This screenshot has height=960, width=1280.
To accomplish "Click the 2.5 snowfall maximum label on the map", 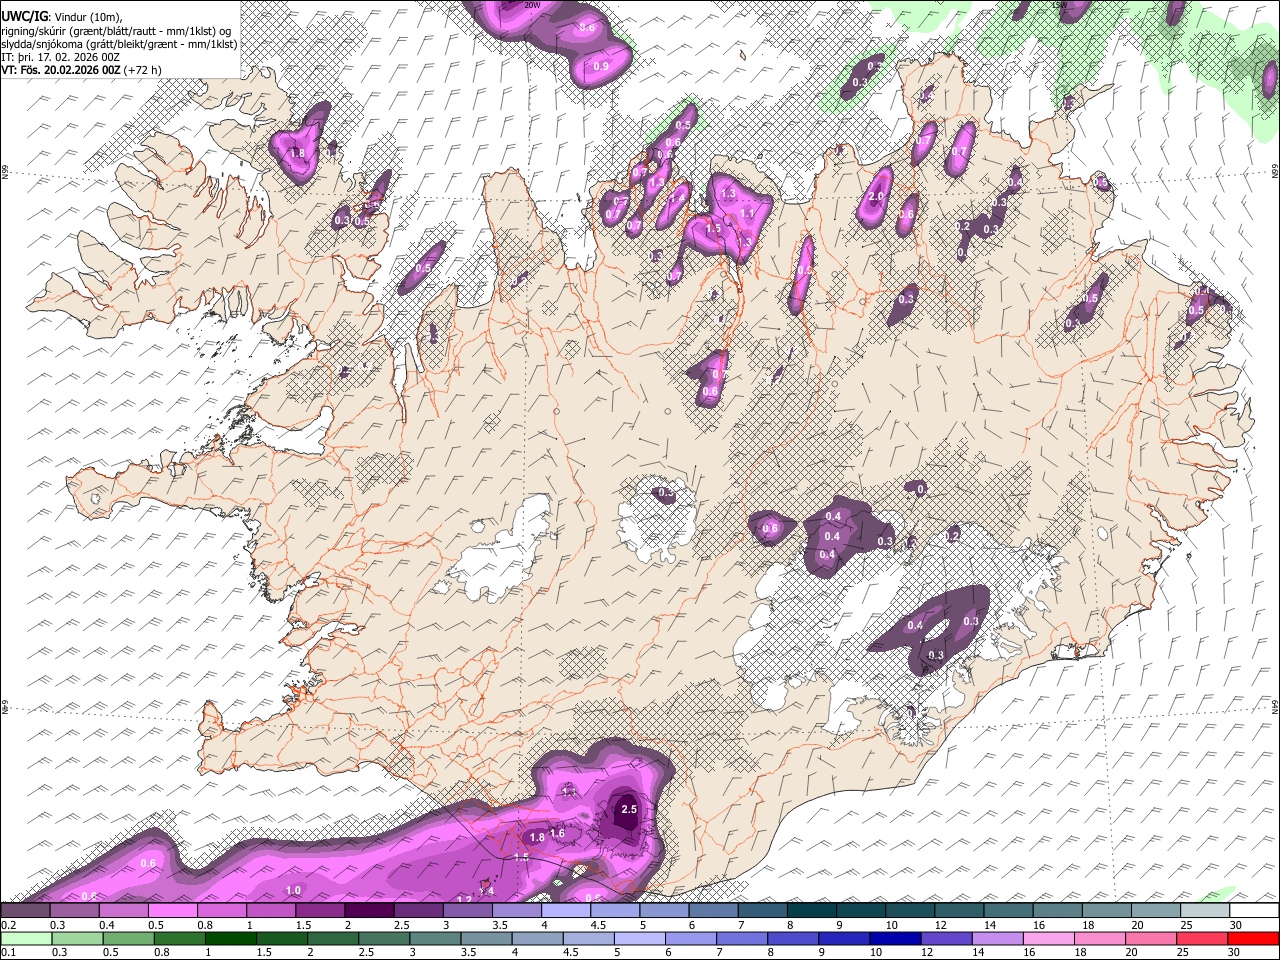I will 629,809.
